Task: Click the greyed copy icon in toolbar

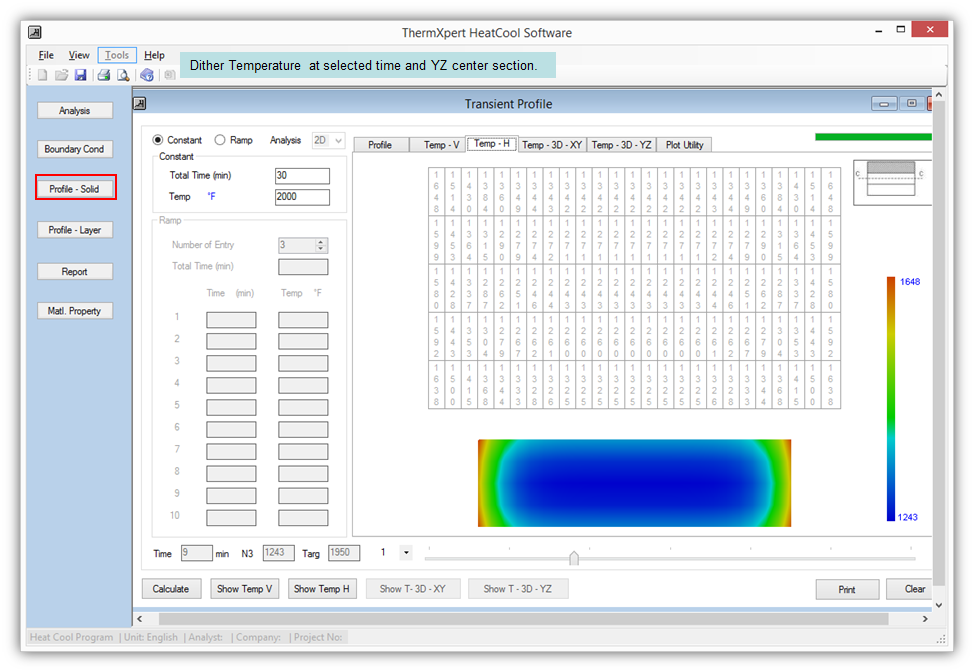Action: 170,75
